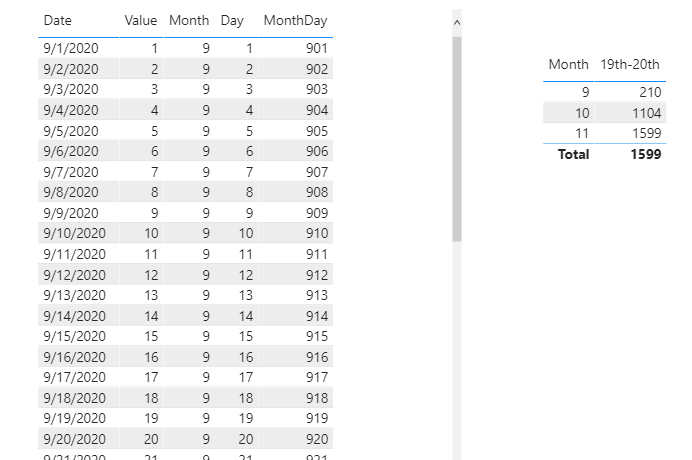
Task: Click the MonthDay value 920
Action: (317, 439)
